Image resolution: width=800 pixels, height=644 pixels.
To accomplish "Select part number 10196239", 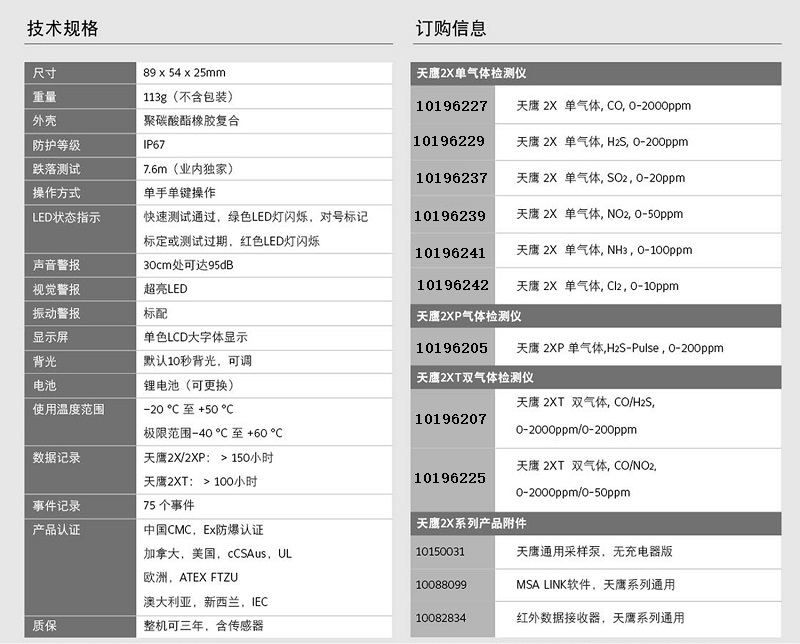I will [449, 216].
